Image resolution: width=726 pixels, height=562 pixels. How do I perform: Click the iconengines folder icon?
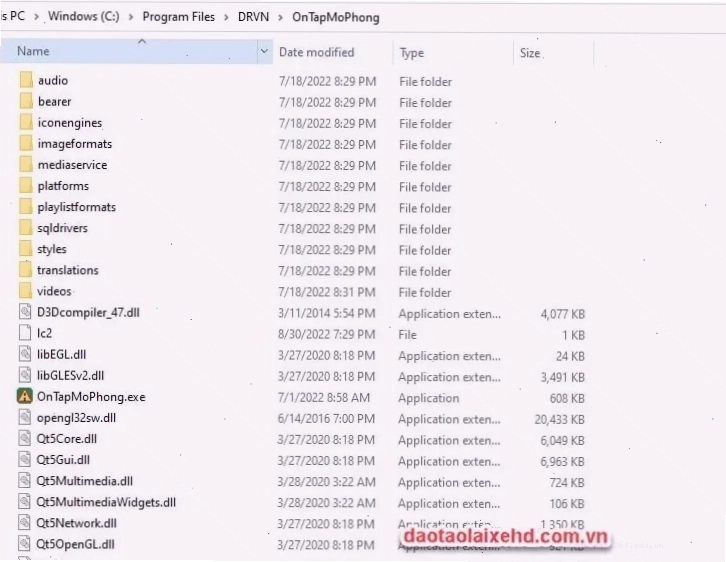(x=26, y=122)
